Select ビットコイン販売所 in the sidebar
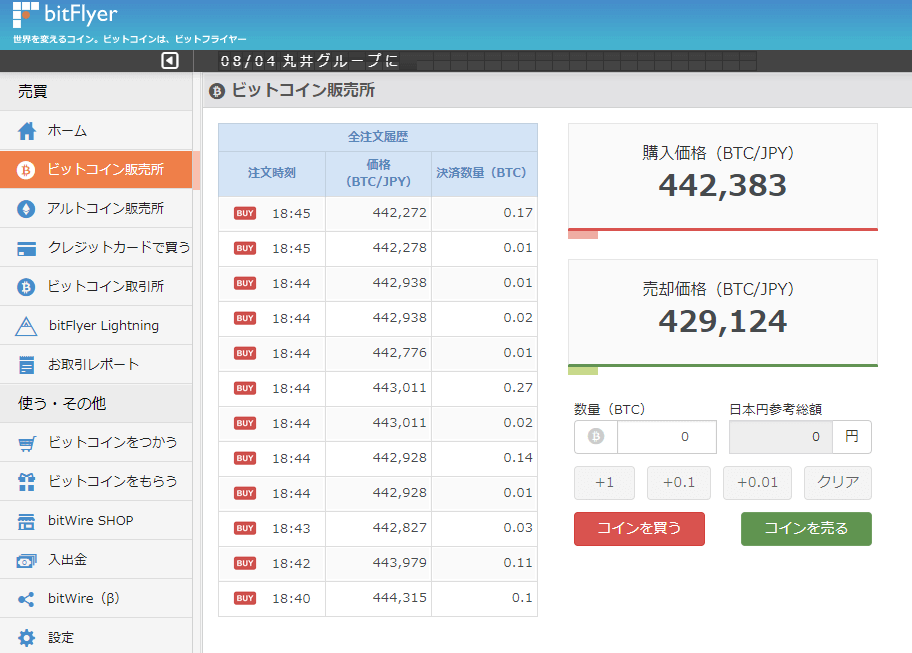This screenshot has height=653, width=912. (96, 169)
